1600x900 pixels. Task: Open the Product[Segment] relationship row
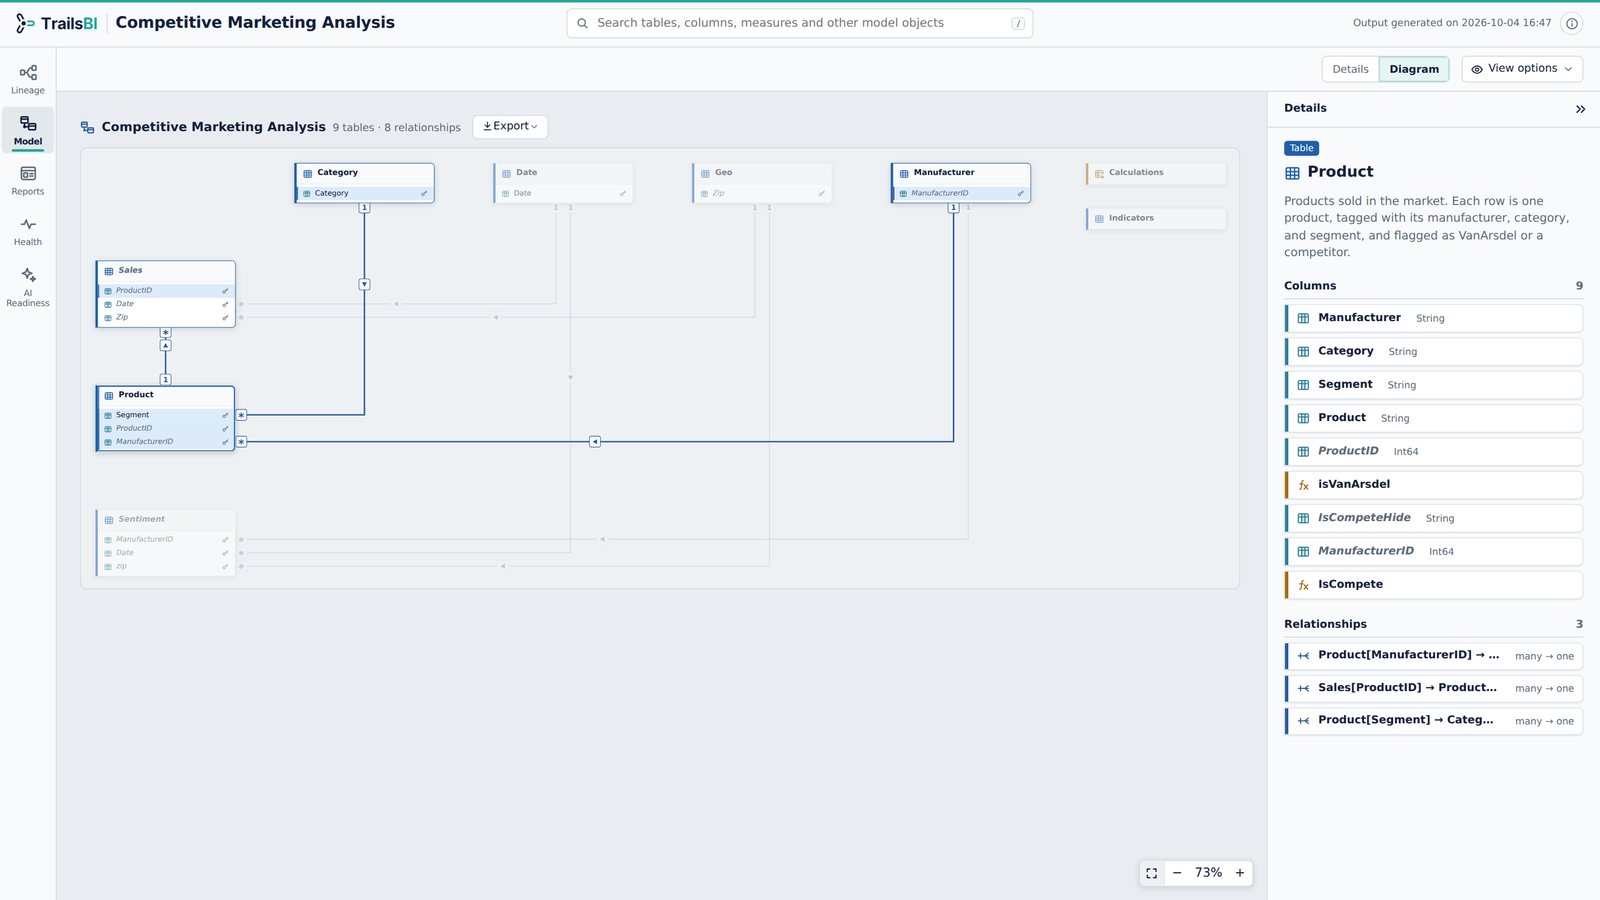1433,721
